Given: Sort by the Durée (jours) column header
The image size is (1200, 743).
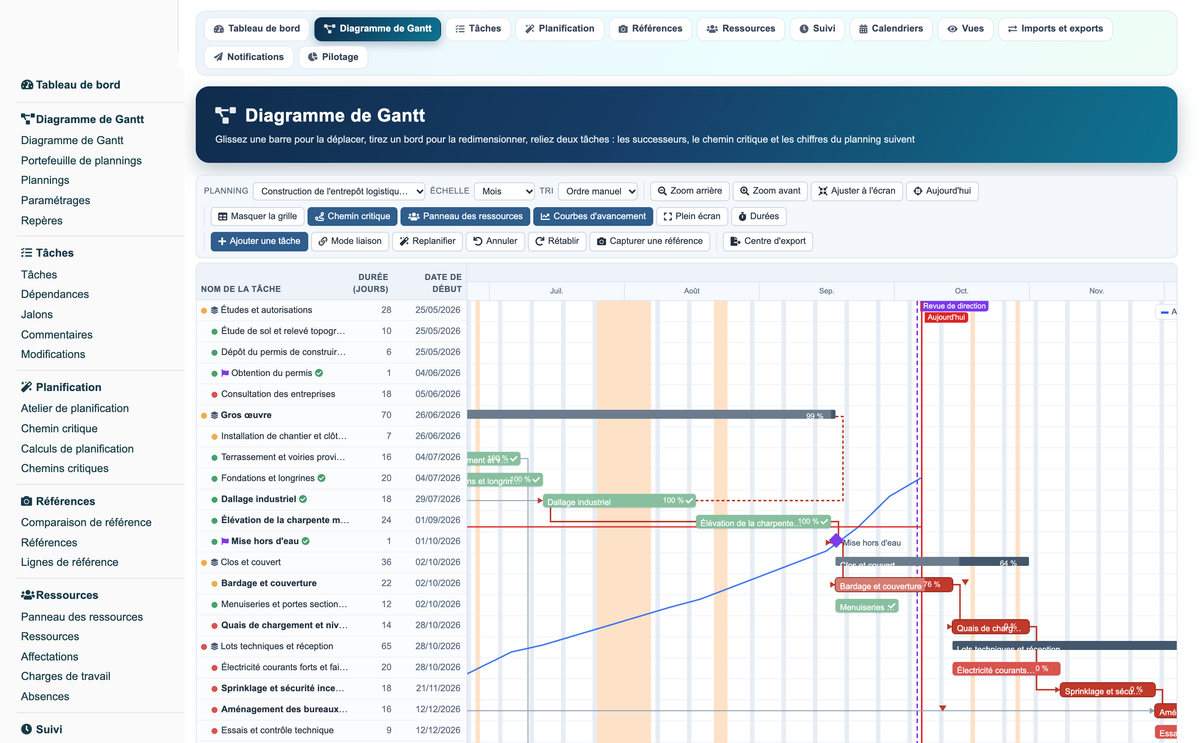Looking at the screenshot, I should pyautogui.click(x=372, y=283).
